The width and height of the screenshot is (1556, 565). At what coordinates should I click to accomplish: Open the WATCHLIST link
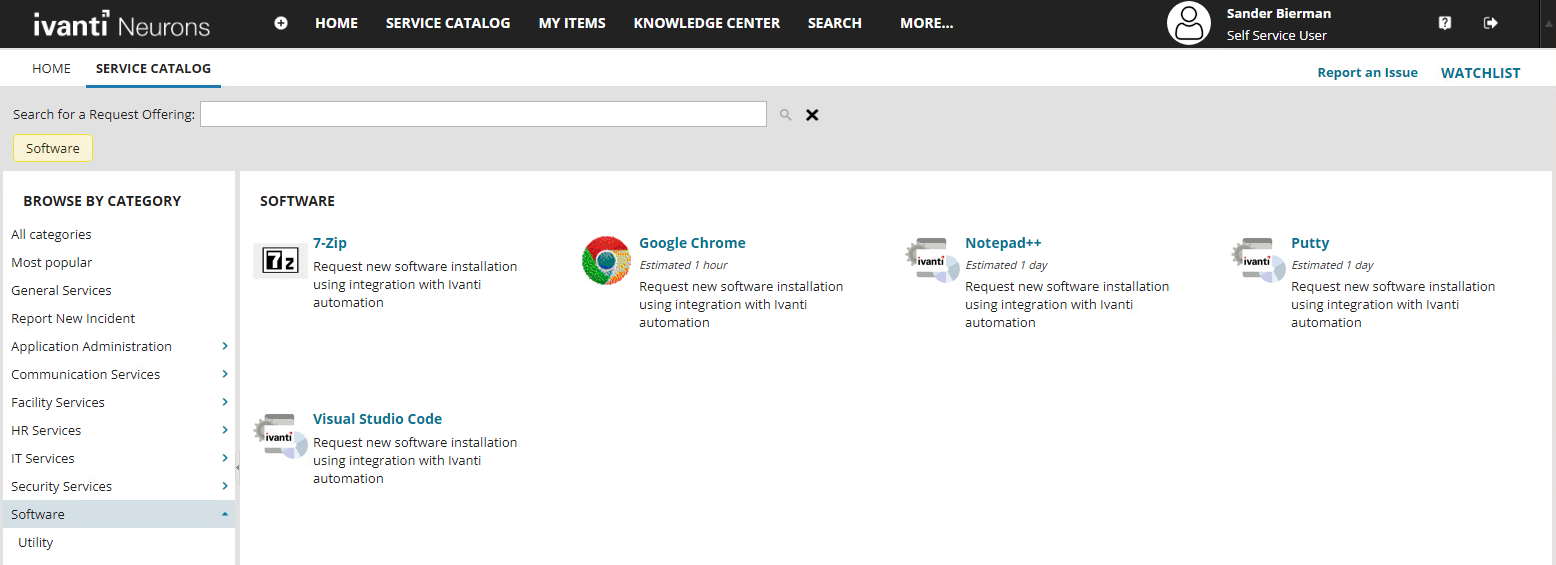(1480, 73)
